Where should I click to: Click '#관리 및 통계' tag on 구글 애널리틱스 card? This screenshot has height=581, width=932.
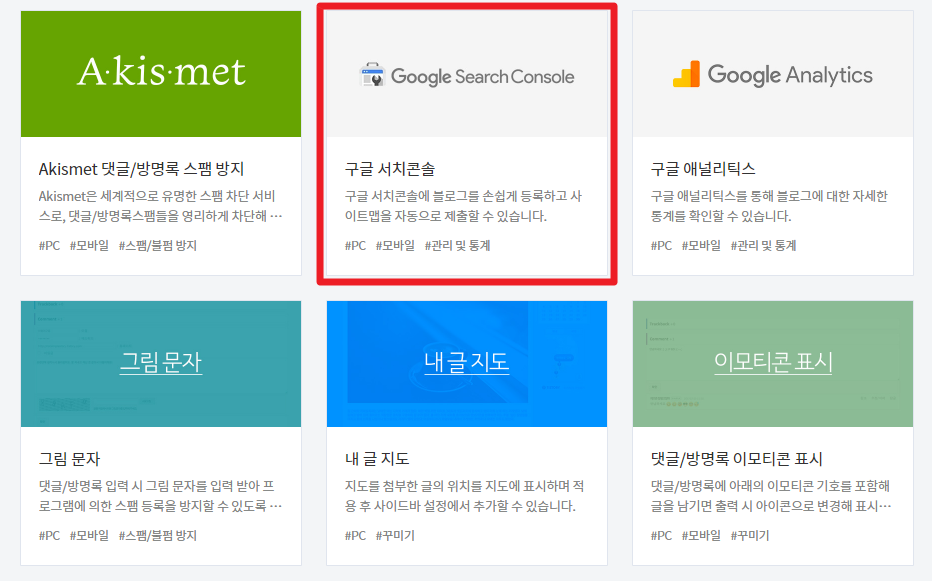[x=763, y=246]
